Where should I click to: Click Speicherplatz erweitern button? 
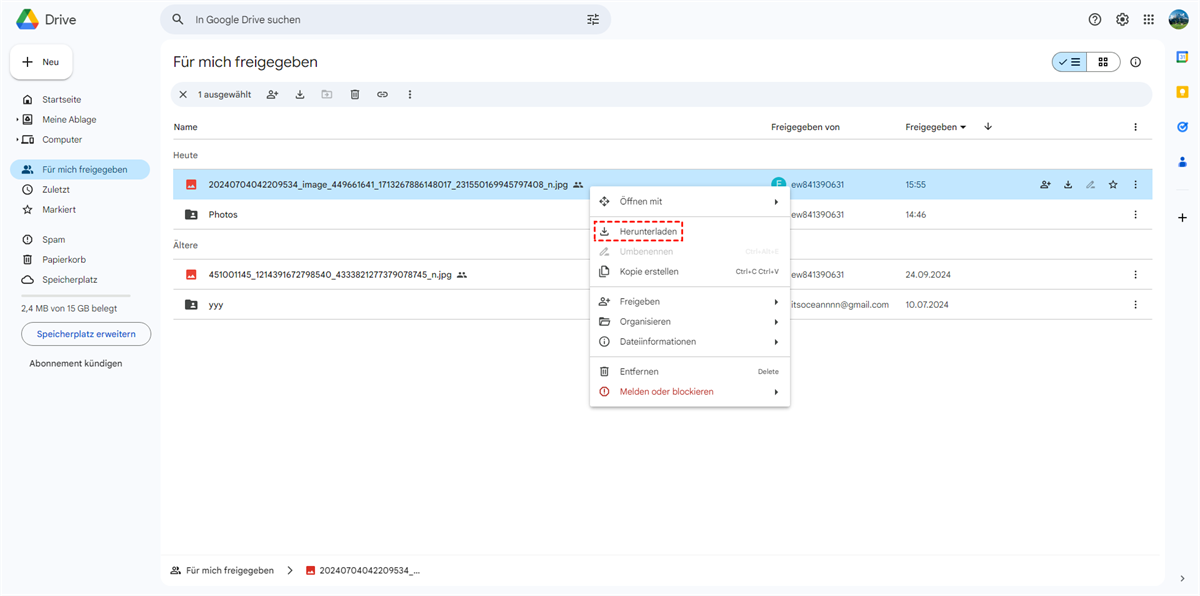pyautogui.click(x=86, y=334)
